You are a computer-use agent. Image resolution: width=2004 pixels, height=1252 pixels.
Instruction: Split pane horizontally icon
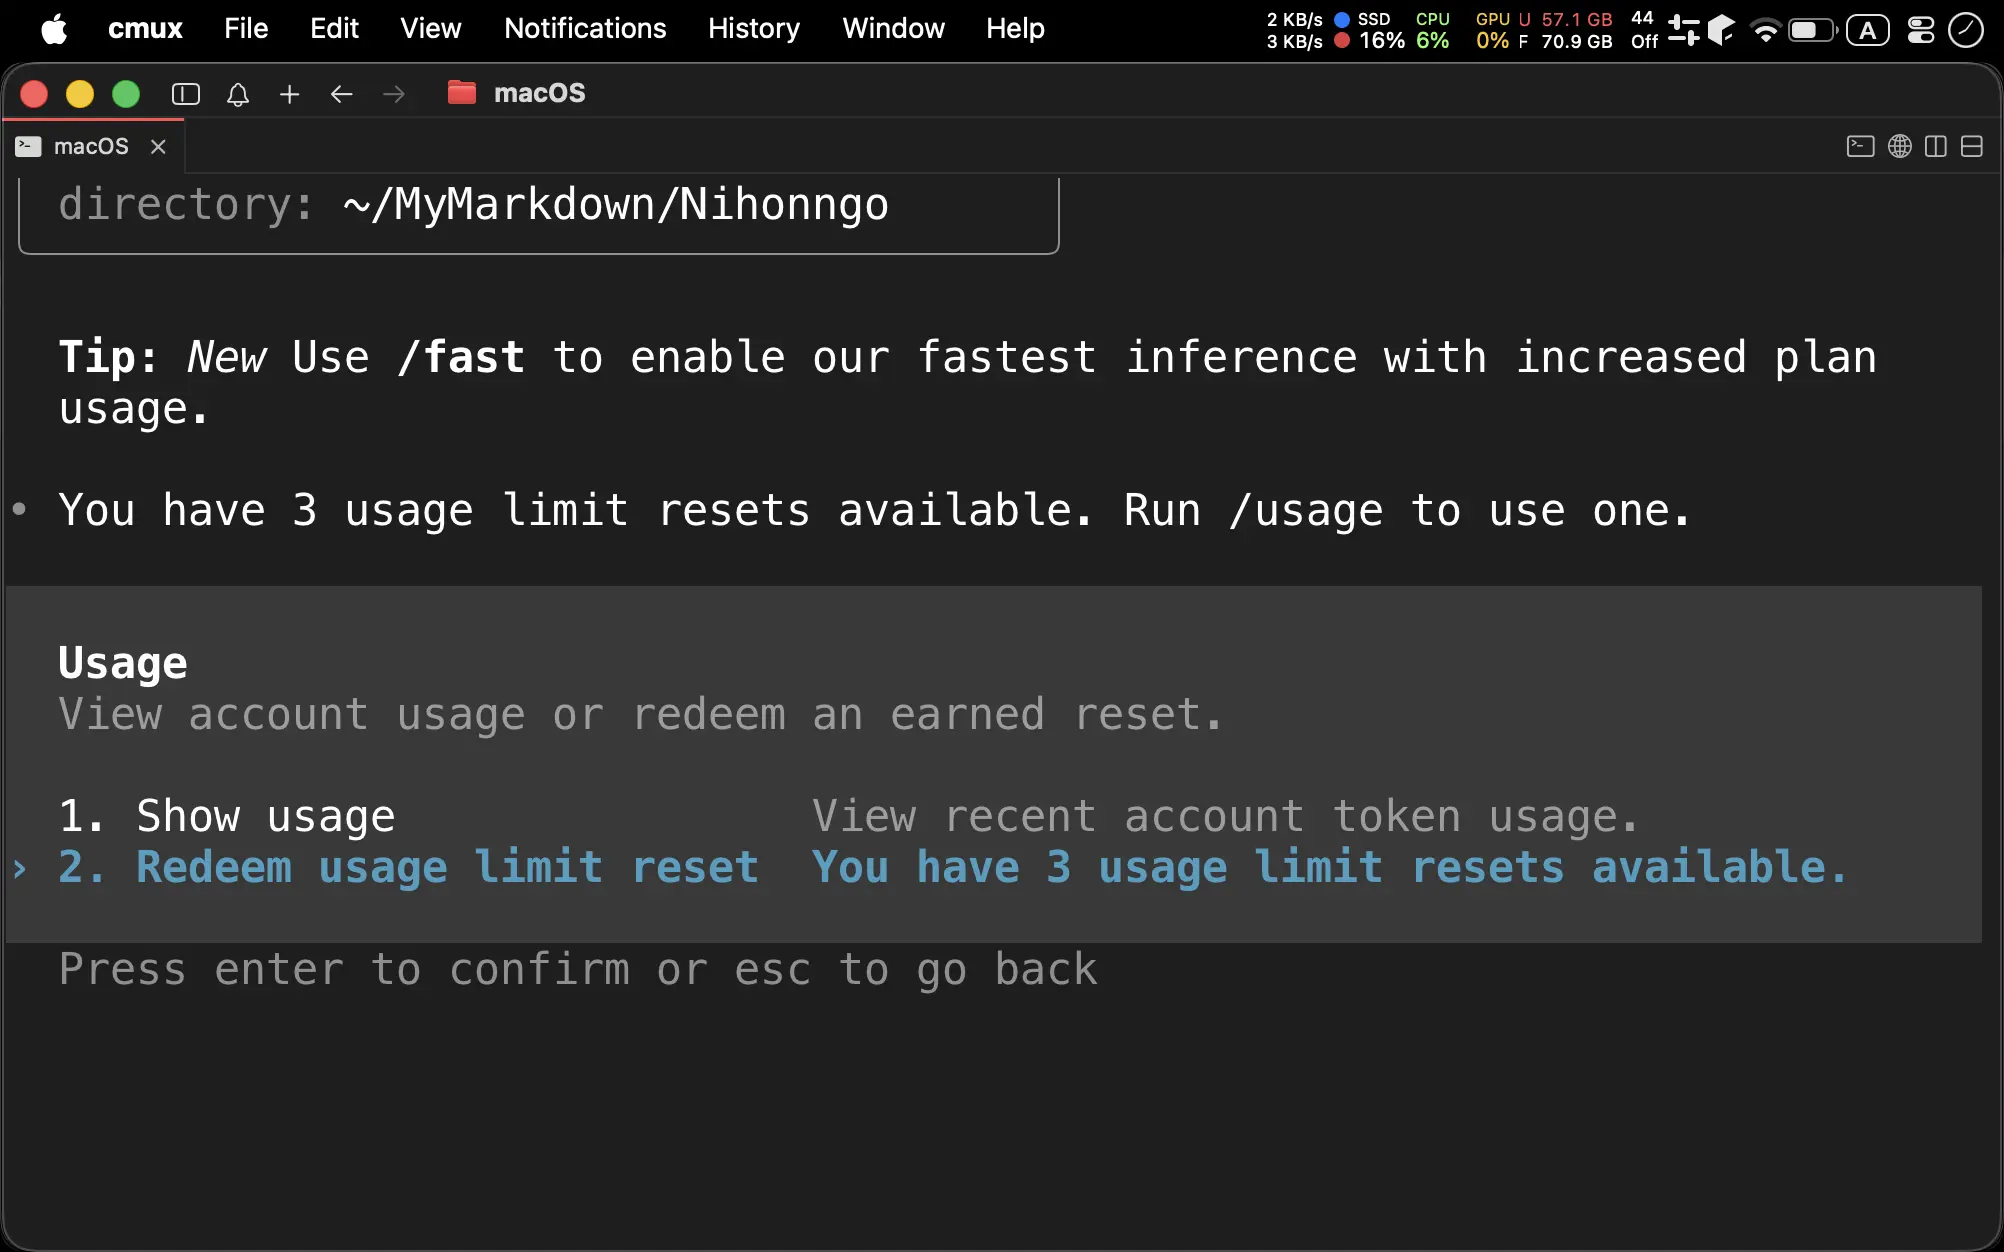pyautogui.click(x=1972, y=146)
